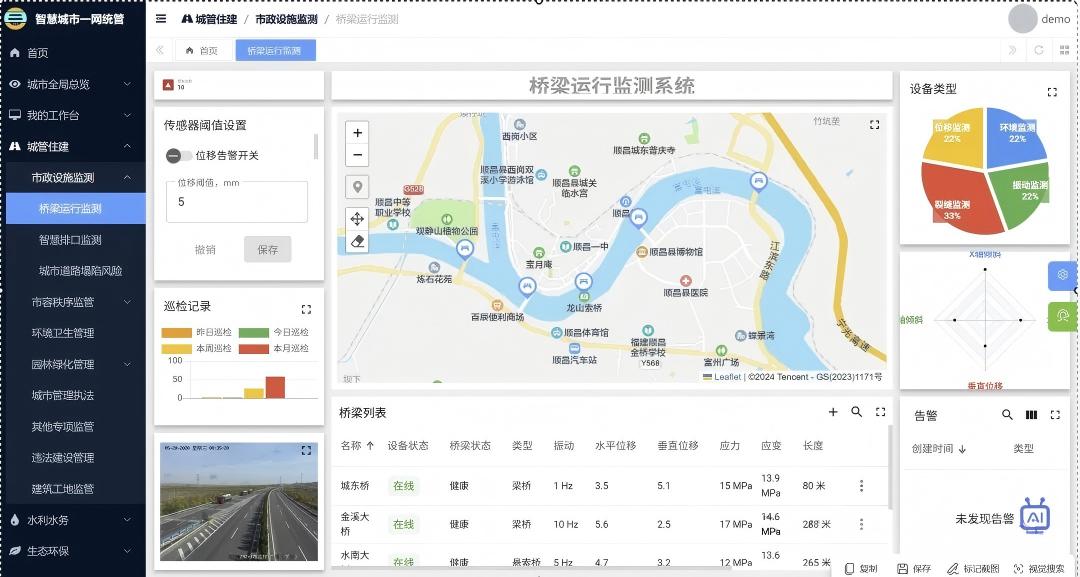The width and height of the screenshot is (1080, 577).
Task: Open 智慧排口监测 in the sidebar
Action: [70, 240]
